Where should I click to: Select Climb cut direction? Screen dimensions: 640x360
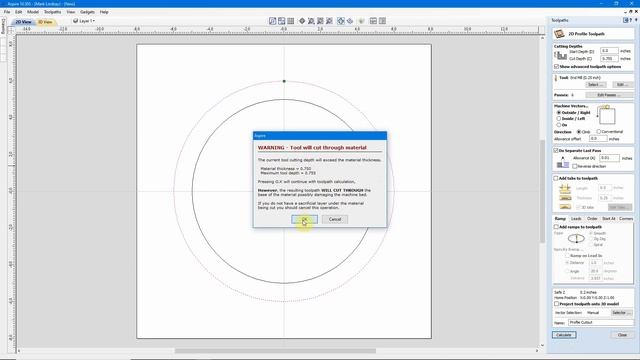(x=579, y=132)
